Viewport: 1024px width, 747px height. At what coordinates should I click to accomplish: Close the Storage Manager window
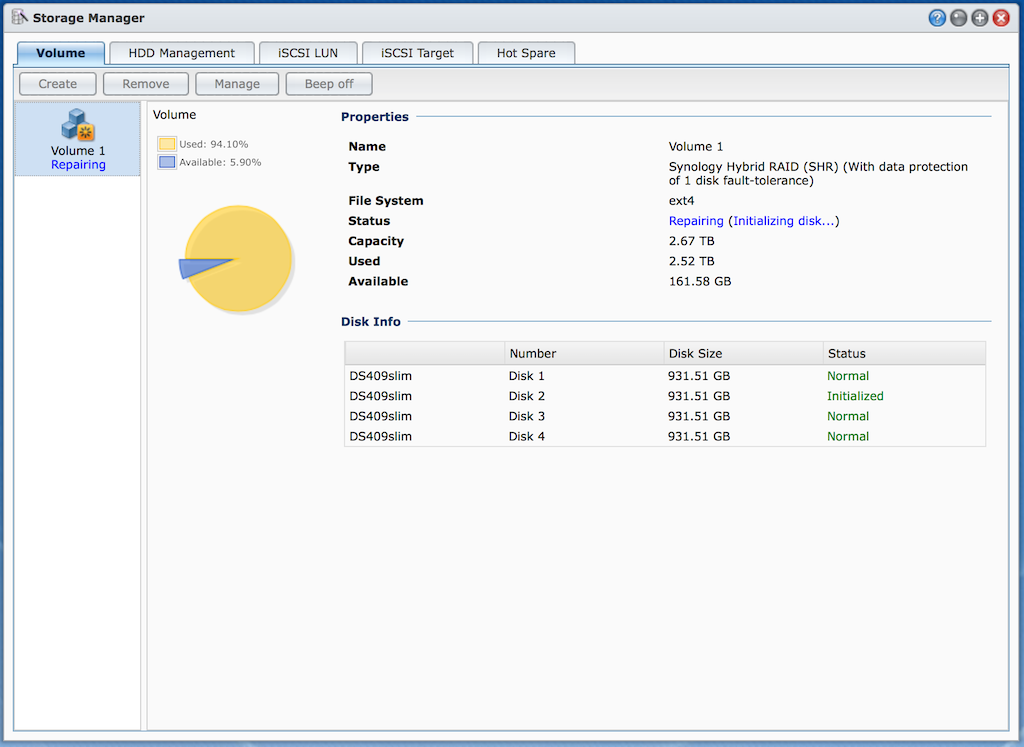coord(1000,18)
